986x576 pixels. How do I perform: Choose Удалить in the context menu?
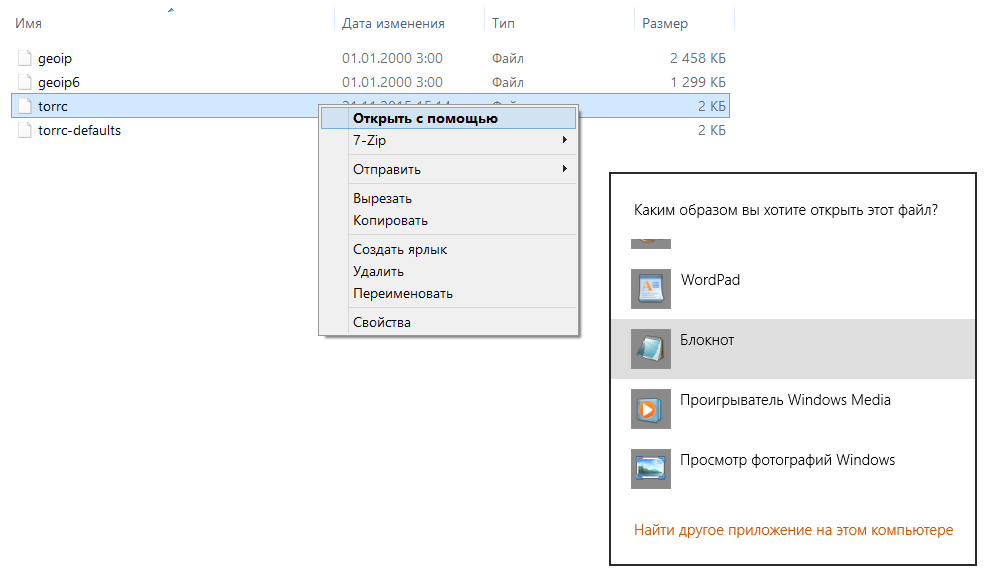coord(378,271)
